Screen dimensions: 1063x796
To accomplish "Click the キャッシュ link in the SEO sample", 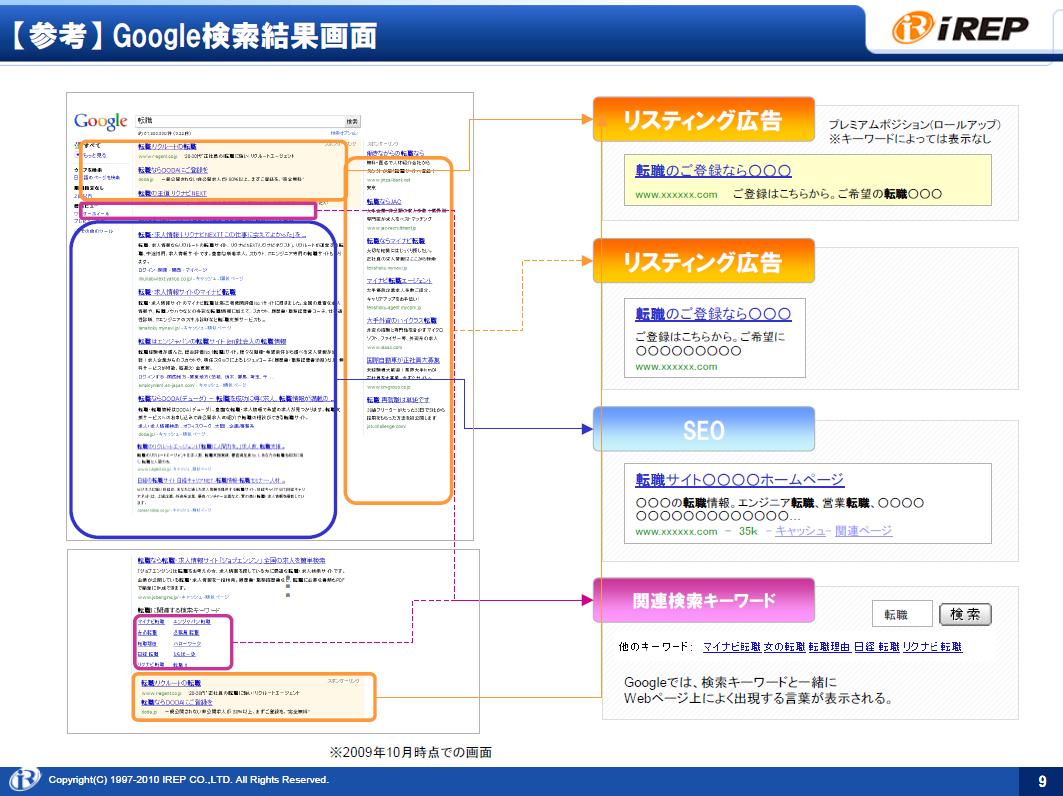I will (800, 531).
